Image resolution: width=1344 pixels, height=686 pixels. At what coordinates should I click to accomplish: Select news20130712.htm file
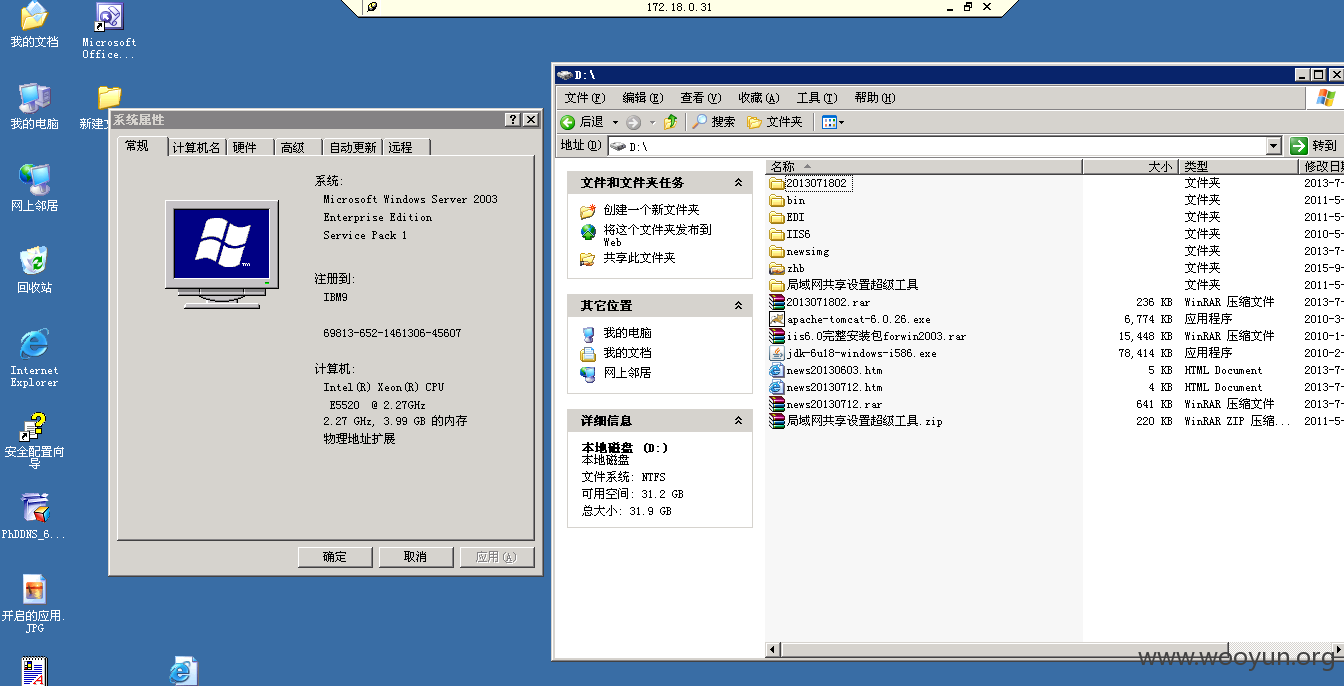coord(826,387)
